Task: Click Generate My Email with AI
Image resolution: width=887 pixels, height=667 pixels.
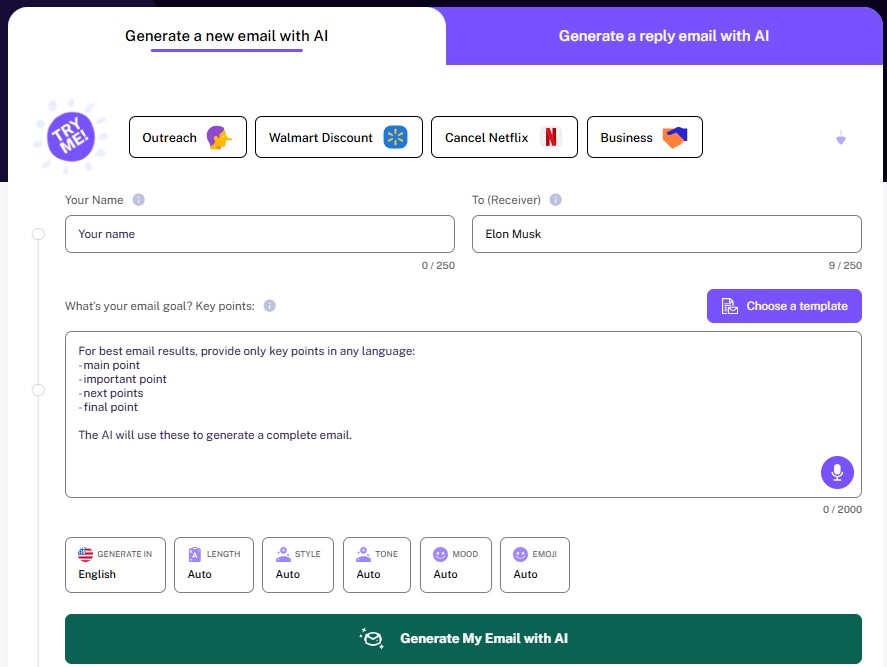Action: click(x=463, y=639)
